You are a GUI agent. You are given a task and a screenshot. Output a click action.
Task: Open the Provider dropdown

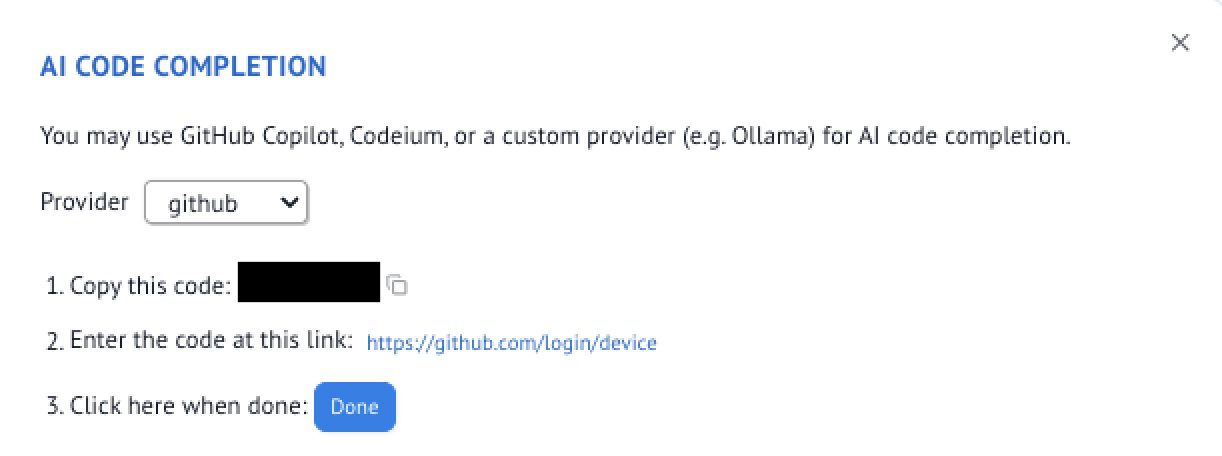(227, 203)
